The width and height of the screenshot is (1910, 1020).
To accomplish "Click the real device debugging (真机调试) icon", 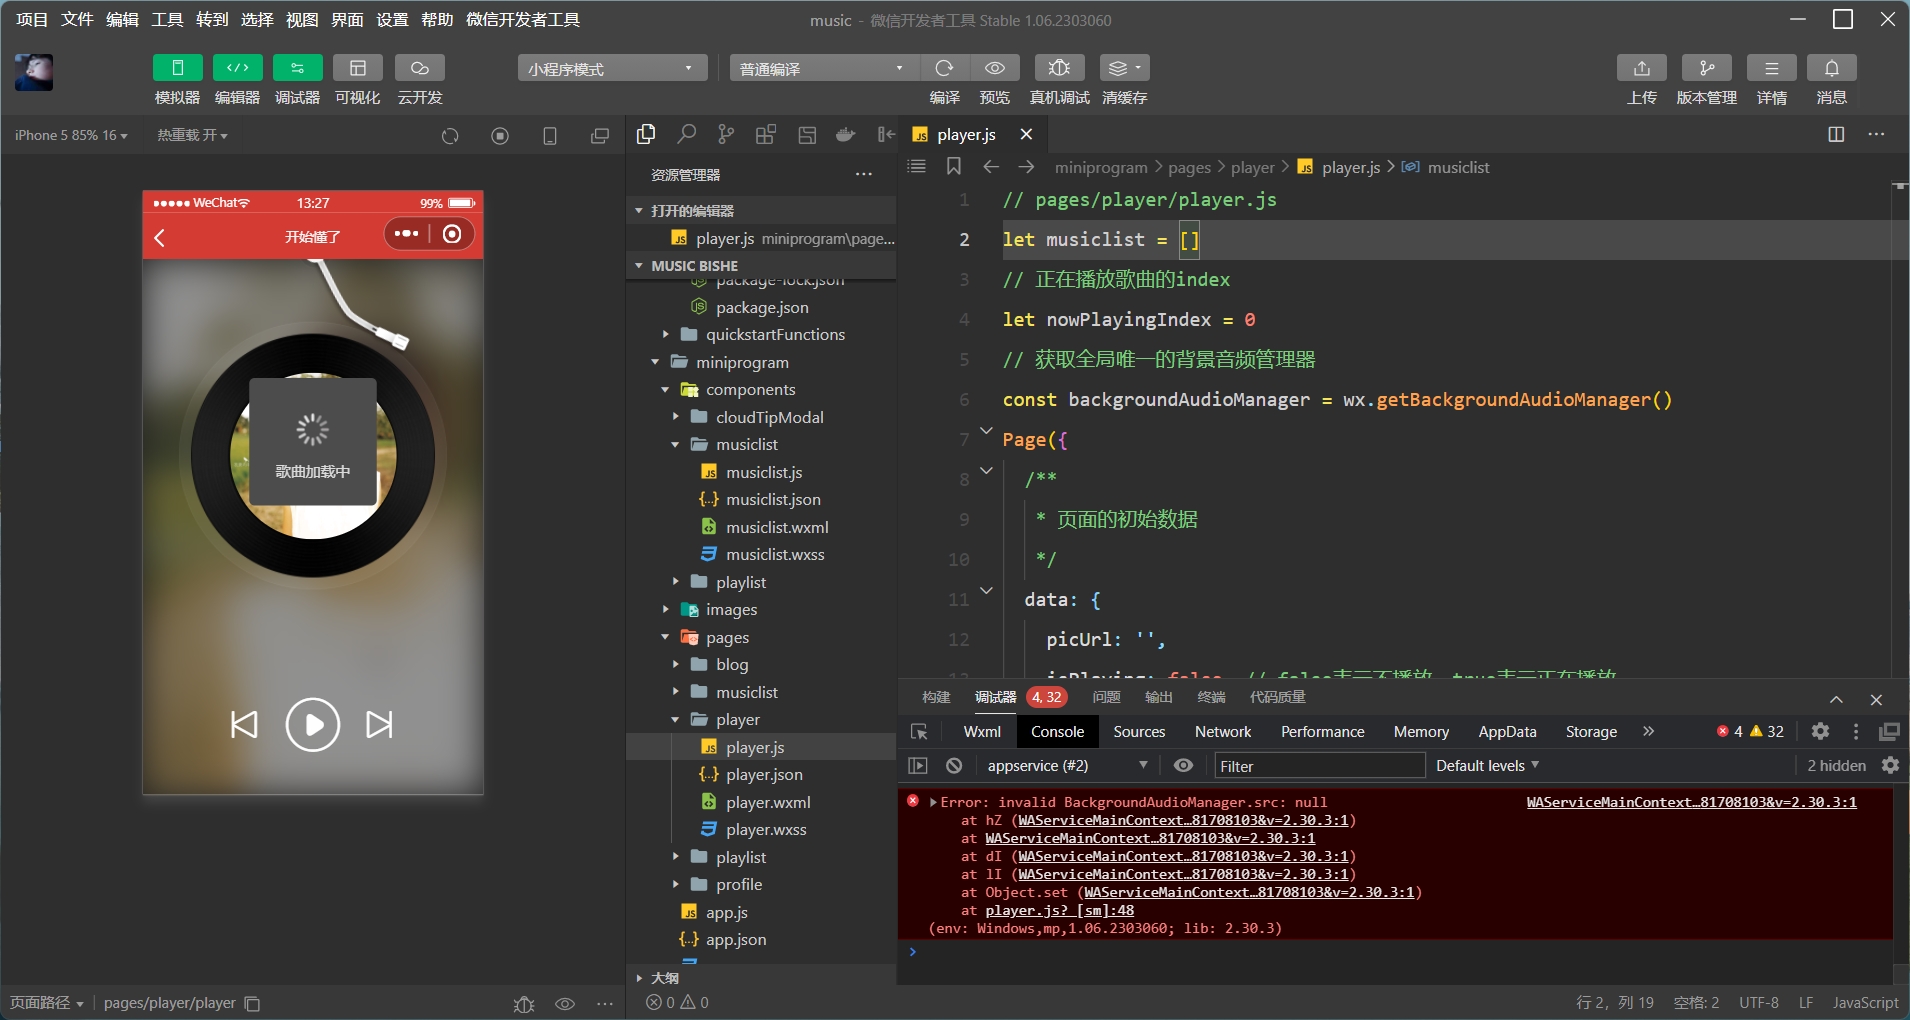I will point(1059,68).
